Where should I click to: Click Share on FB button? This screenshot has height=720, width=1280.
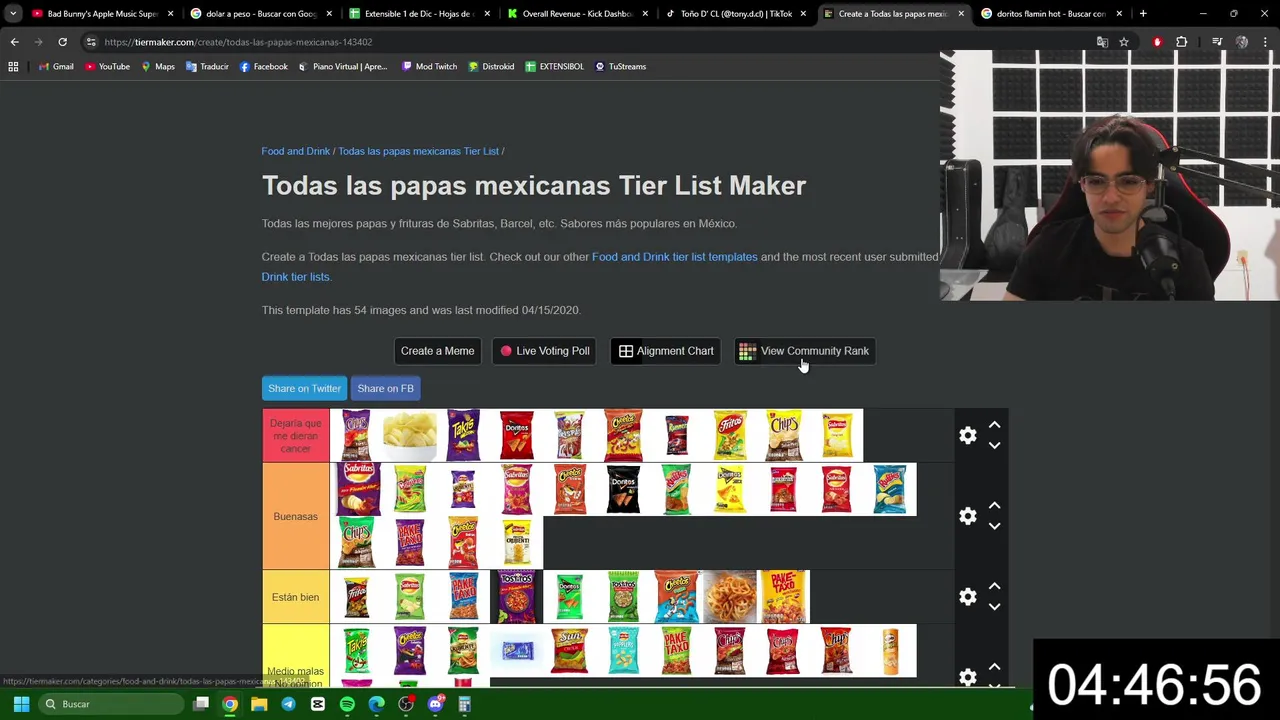click(385, 388)
